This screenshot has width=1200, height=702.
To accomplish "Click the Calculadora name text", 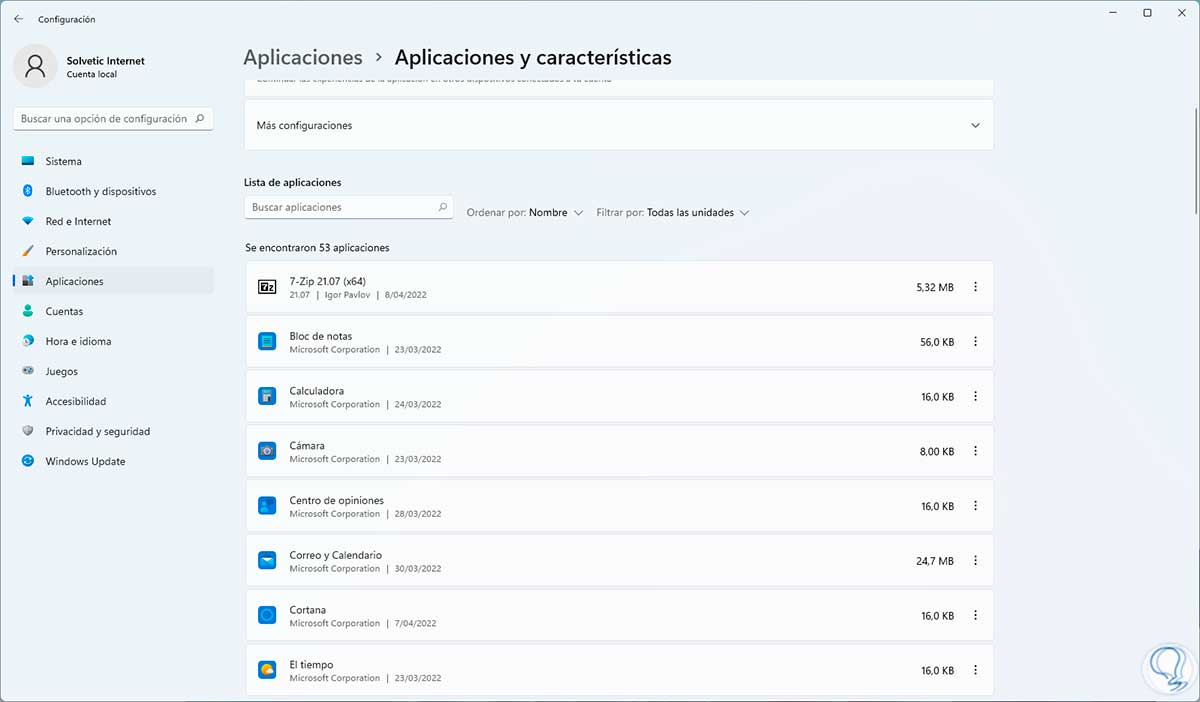I will pyautogui.click(x=316, y=391).
